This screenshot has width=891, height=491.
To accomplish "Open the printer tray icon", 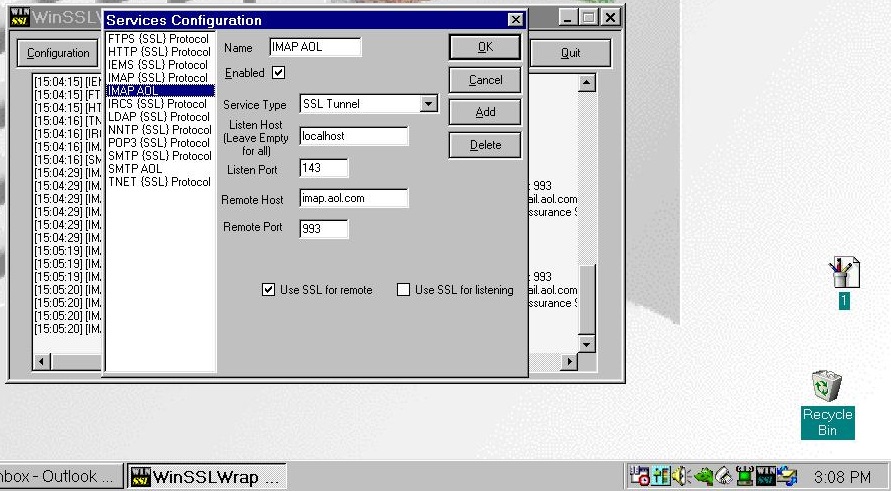I will [724, 476].
